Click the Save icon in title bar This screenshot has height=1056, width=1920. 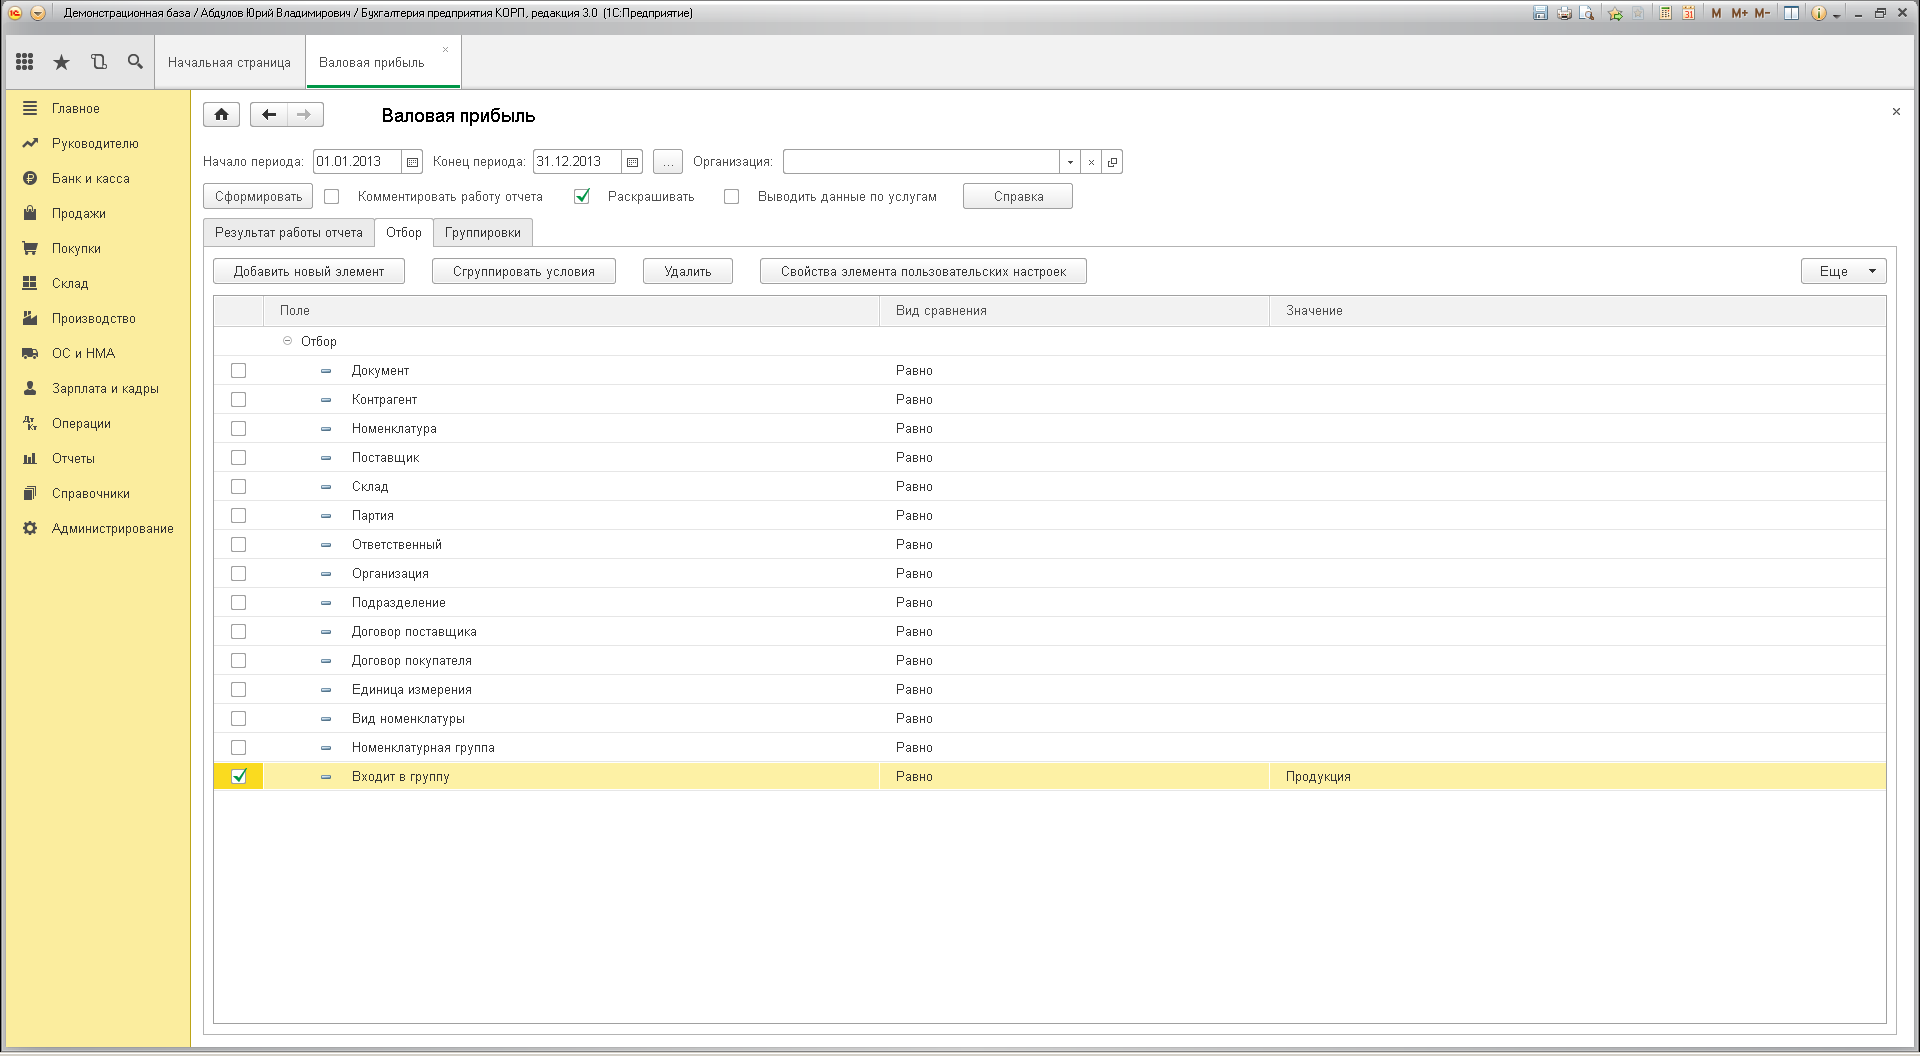click(1540, 13)
